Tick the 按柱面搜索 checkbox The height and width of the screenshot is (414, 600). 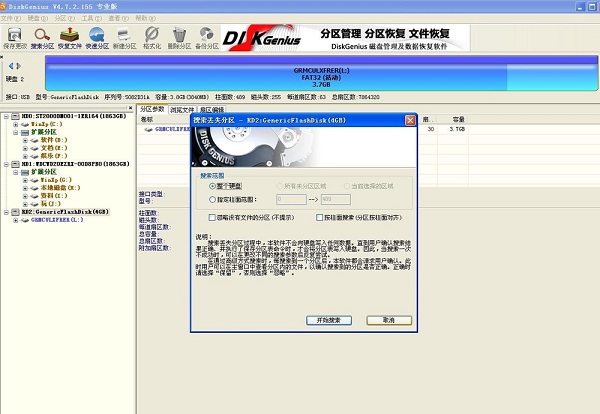click(x=320, y=218)
